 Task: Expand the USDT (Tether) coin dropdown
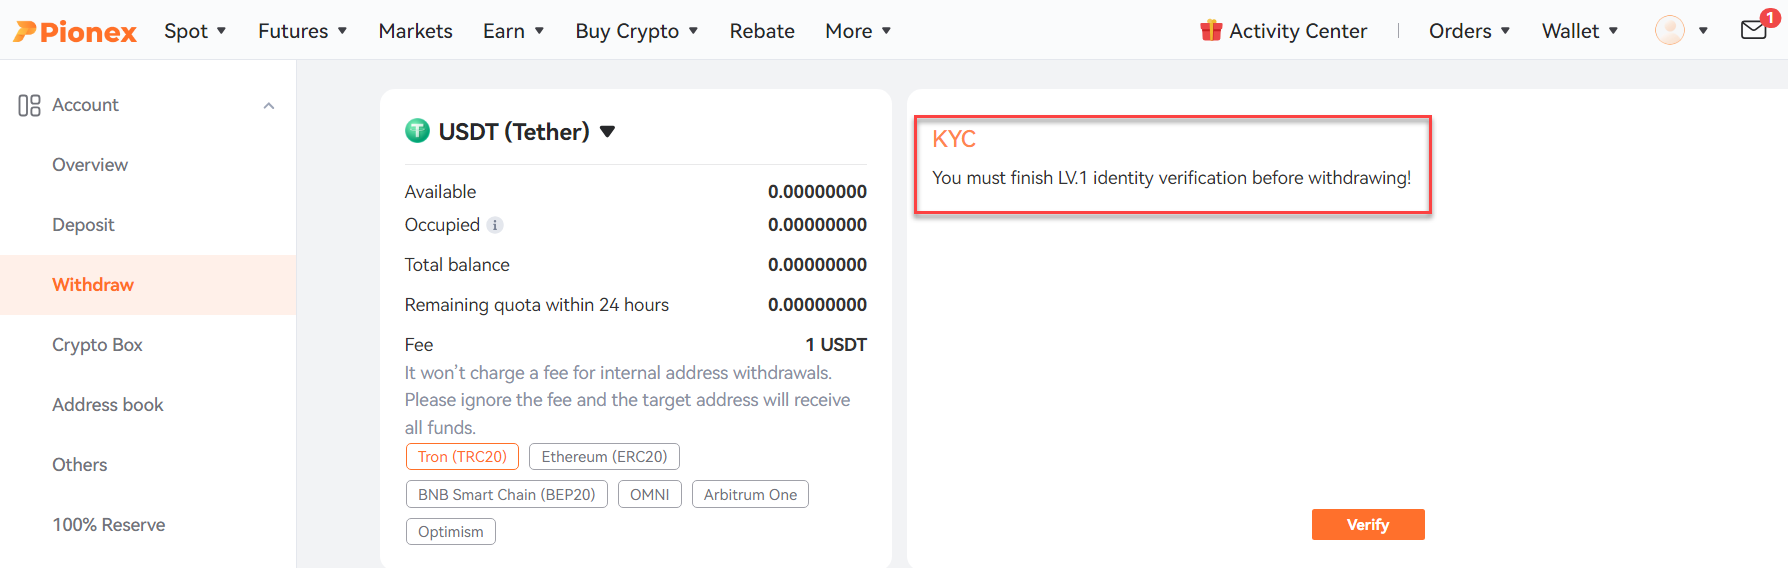point(607,132)
